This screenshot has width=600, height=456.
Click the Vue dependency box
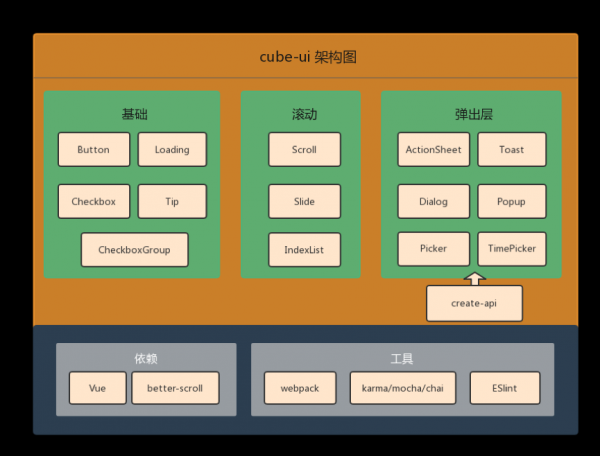point(98,388)
